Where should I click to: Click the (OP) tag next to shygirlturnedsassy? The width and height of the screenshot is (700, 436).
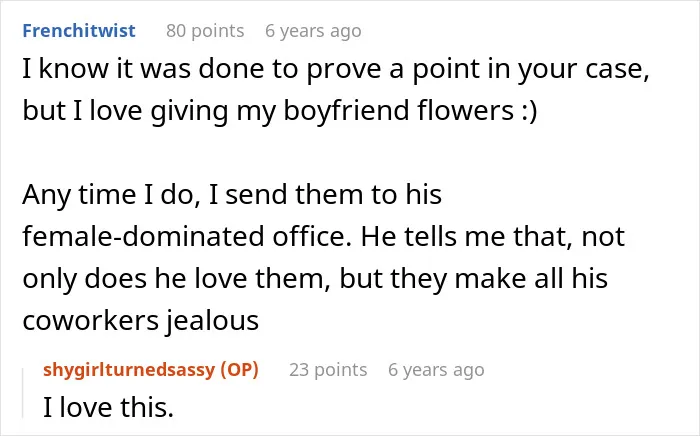coord(240,370)
